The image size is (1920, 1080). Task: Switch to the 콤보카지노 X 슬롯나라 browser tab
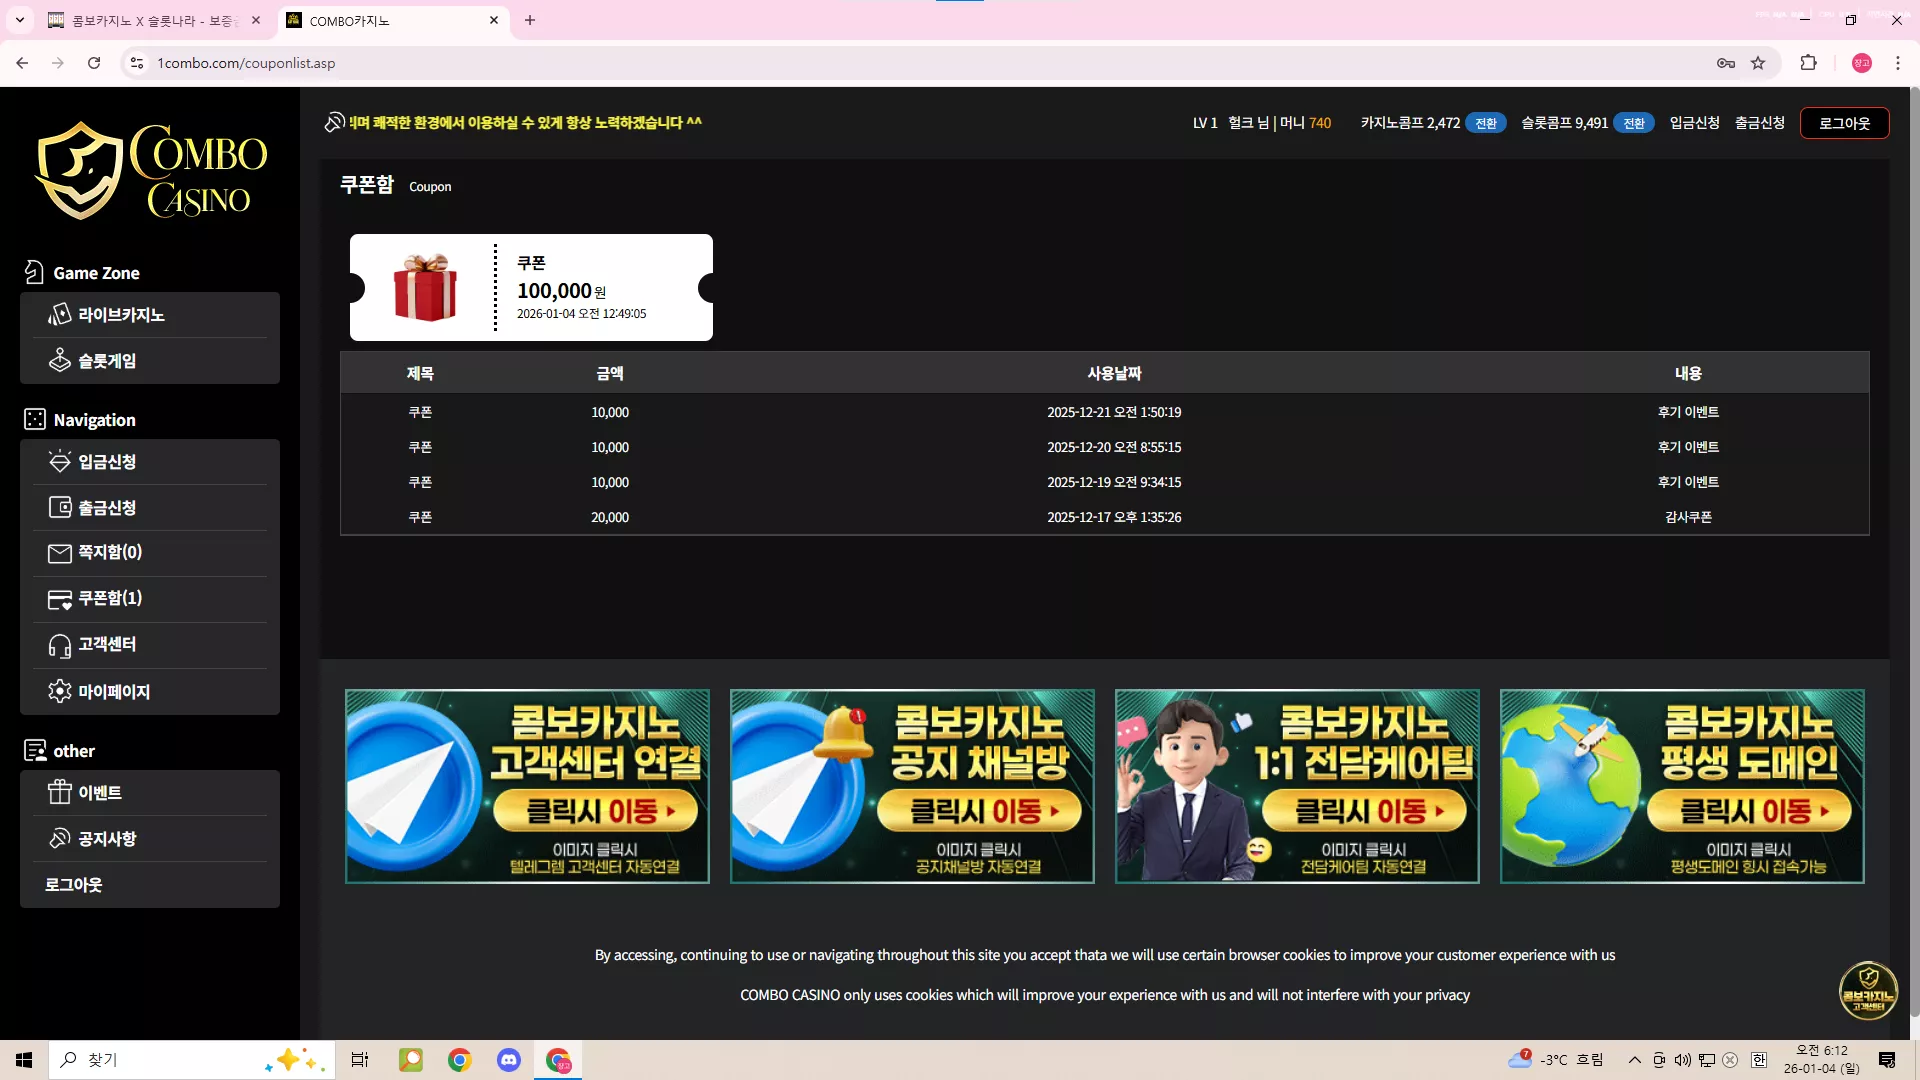[x=156, y=21]
